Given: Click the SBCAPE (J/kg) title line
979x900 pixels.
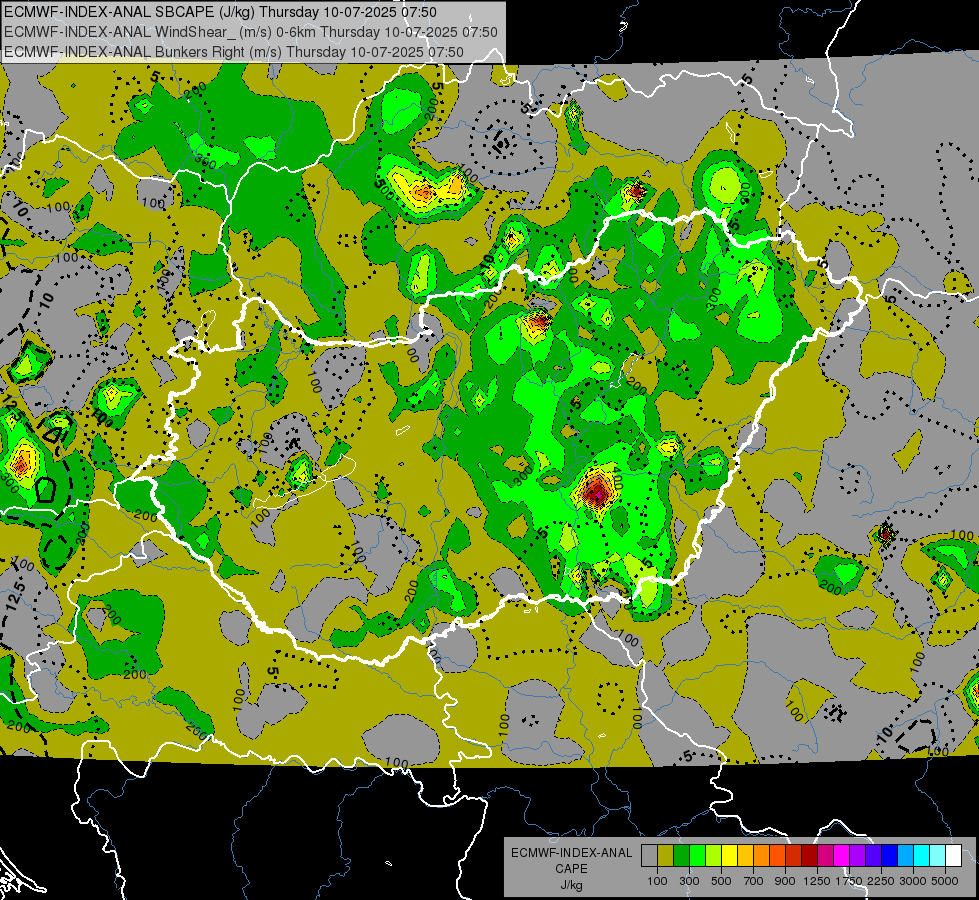Looking at the screenshot, I should tap(220, 12).
